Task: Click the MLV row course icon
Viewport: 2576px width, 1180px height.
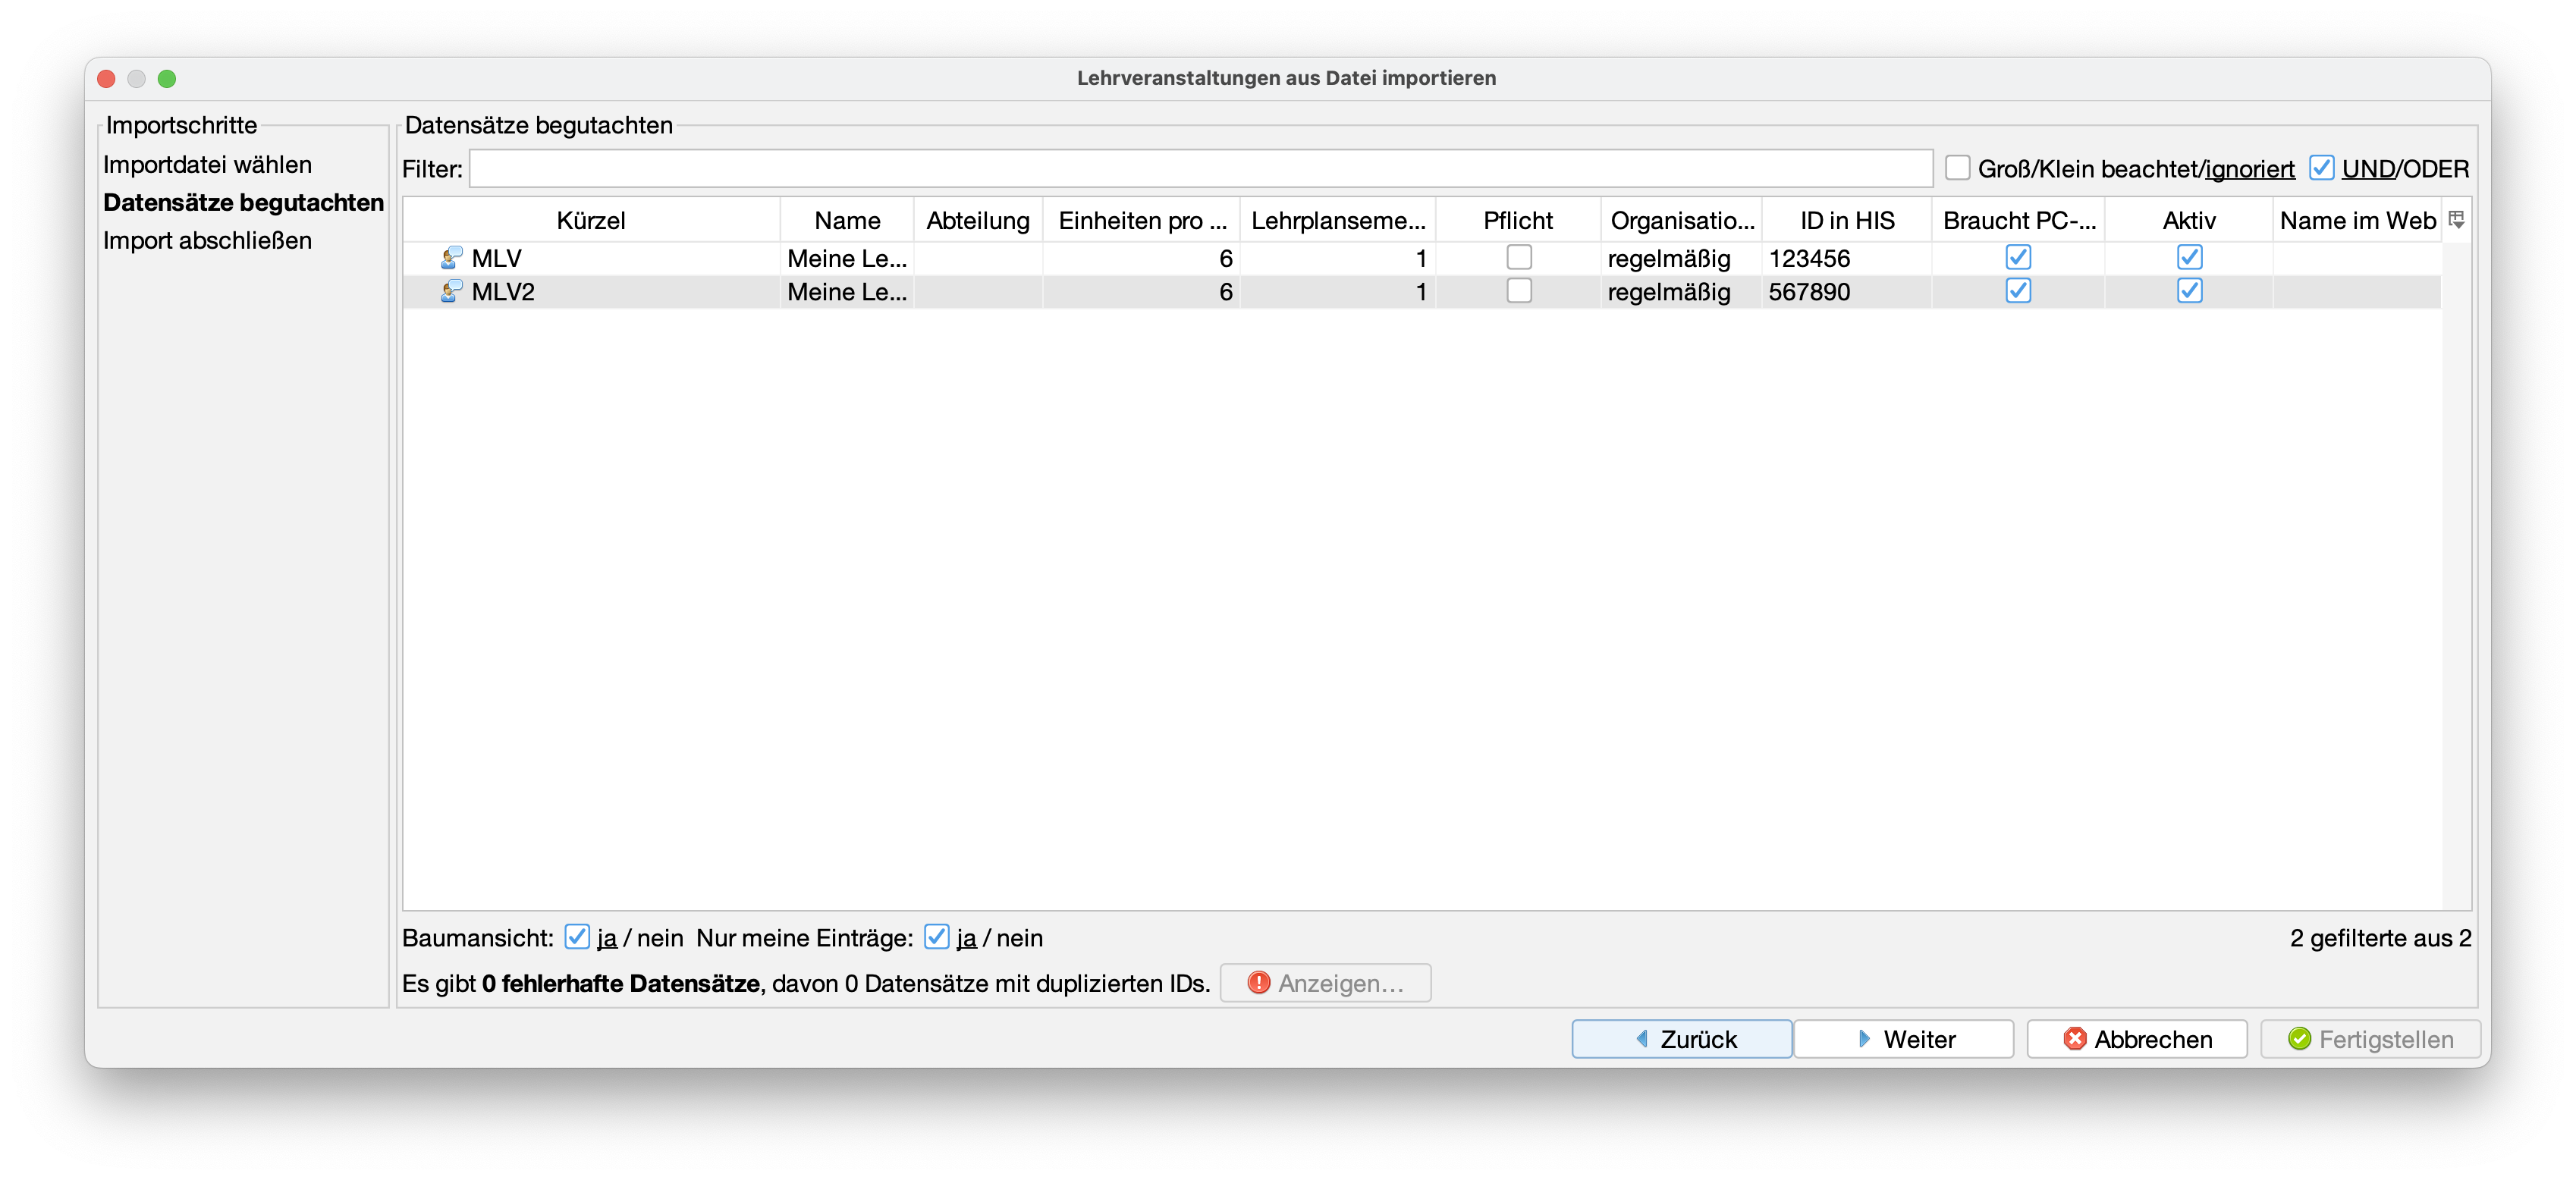Action: (451, 258)
